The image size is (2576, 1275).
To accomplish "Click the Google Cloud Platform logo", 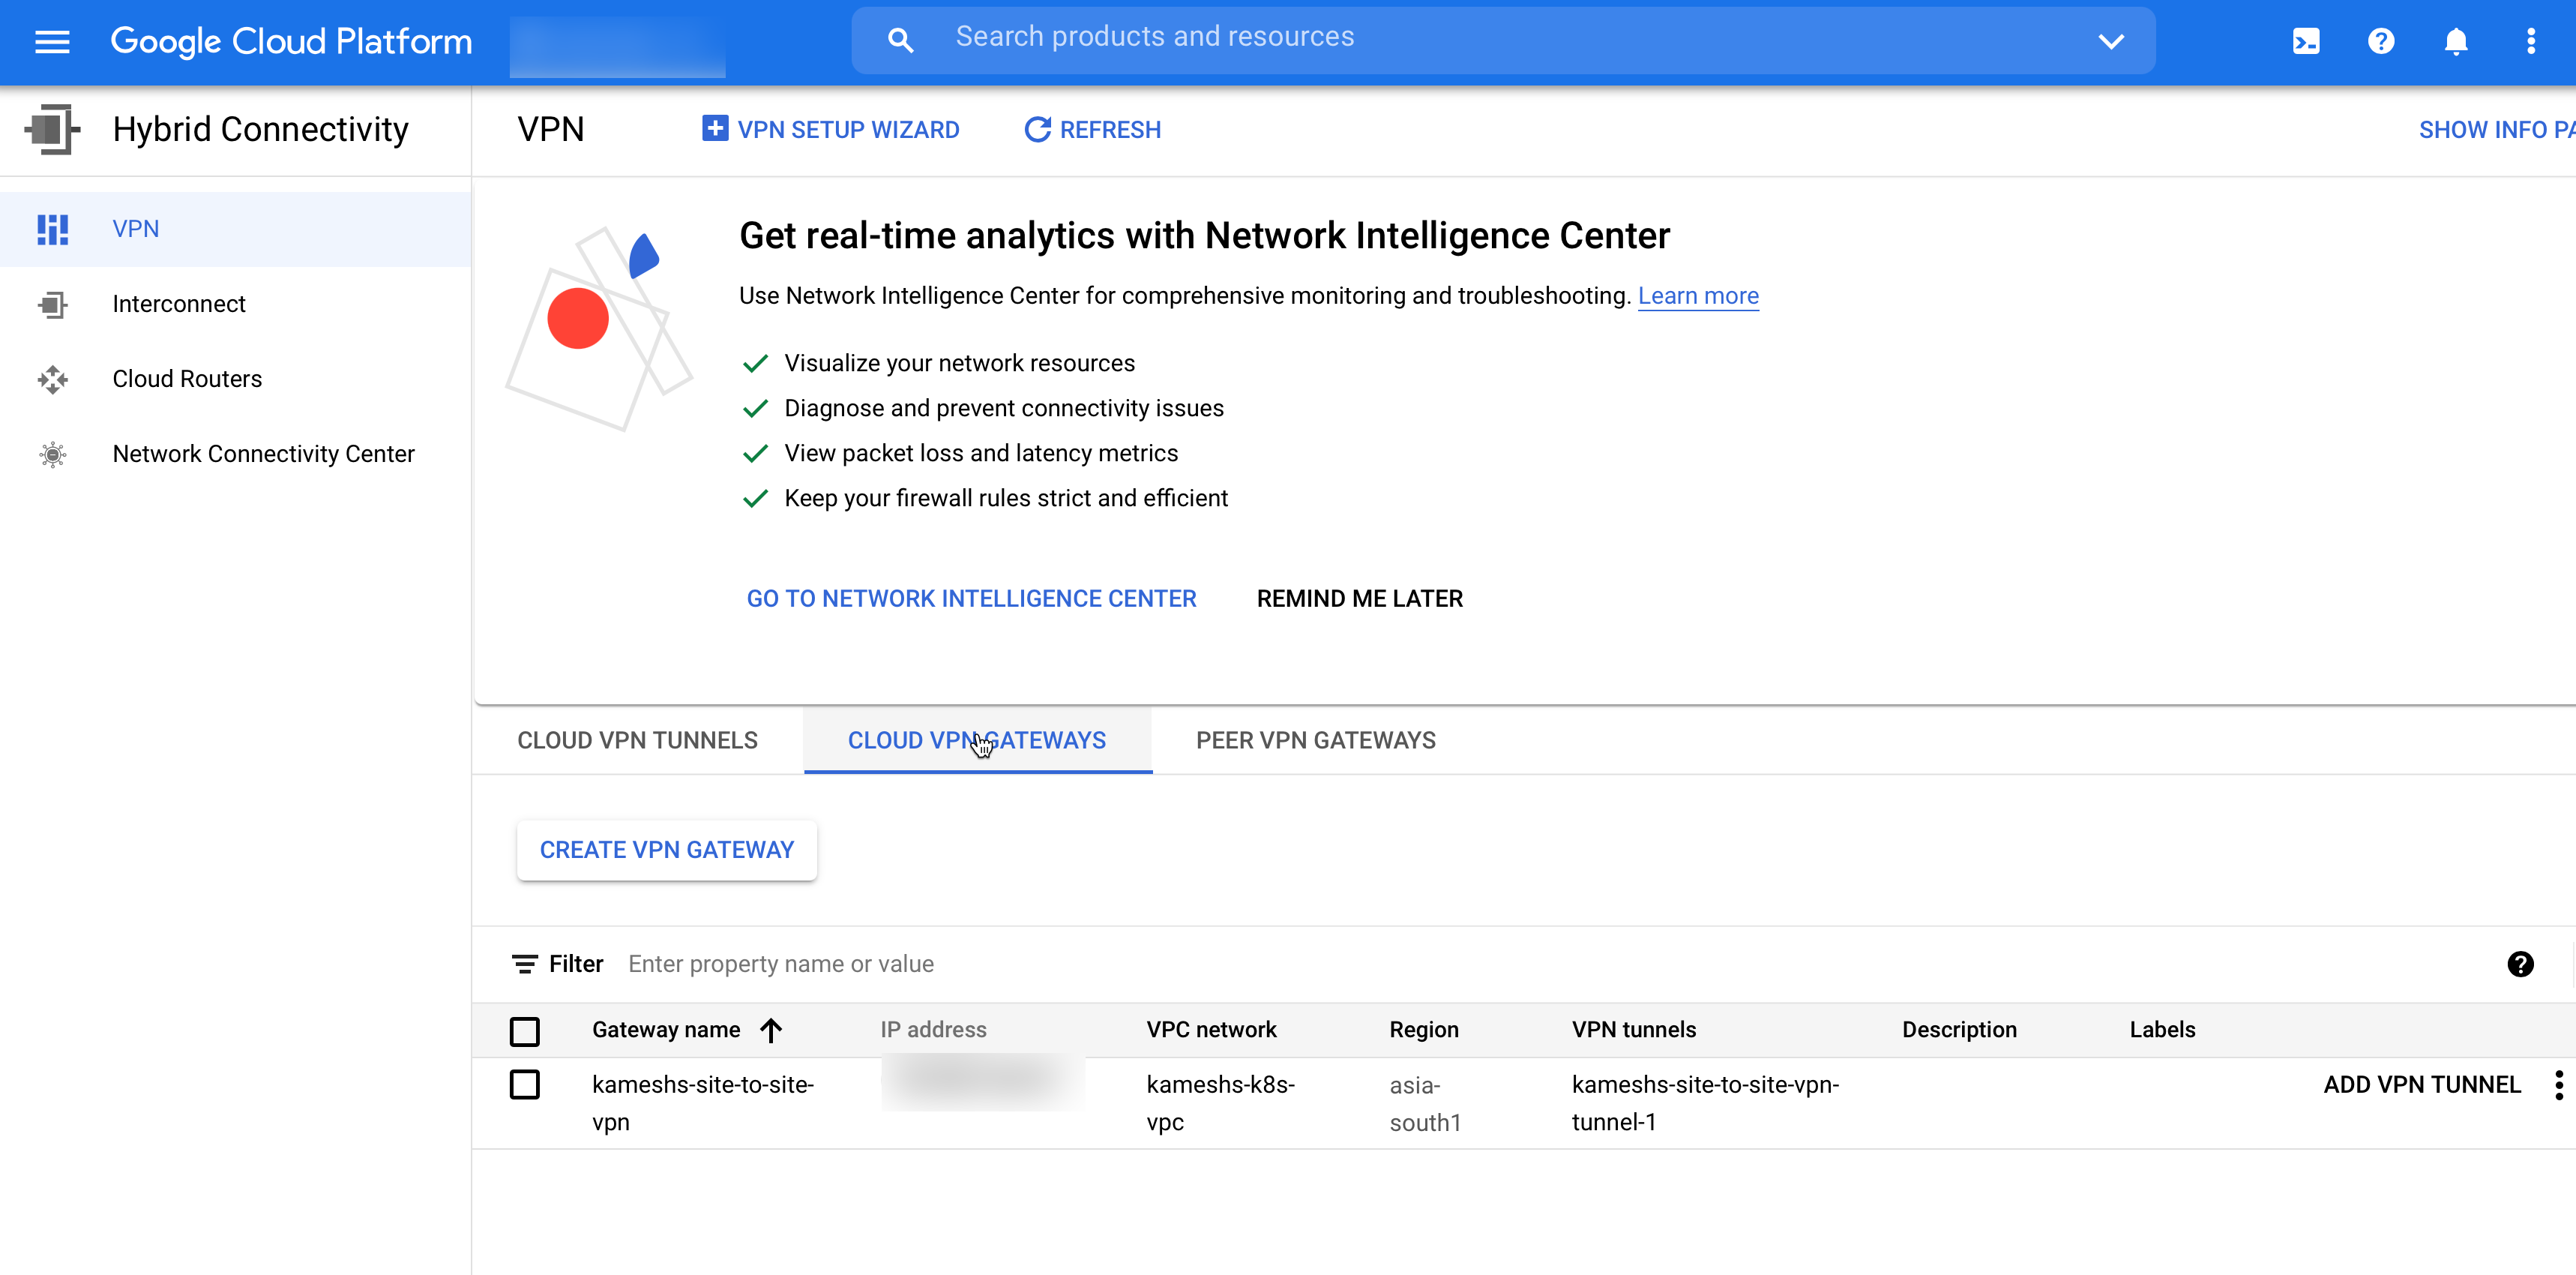I will [x=290, y=41].
